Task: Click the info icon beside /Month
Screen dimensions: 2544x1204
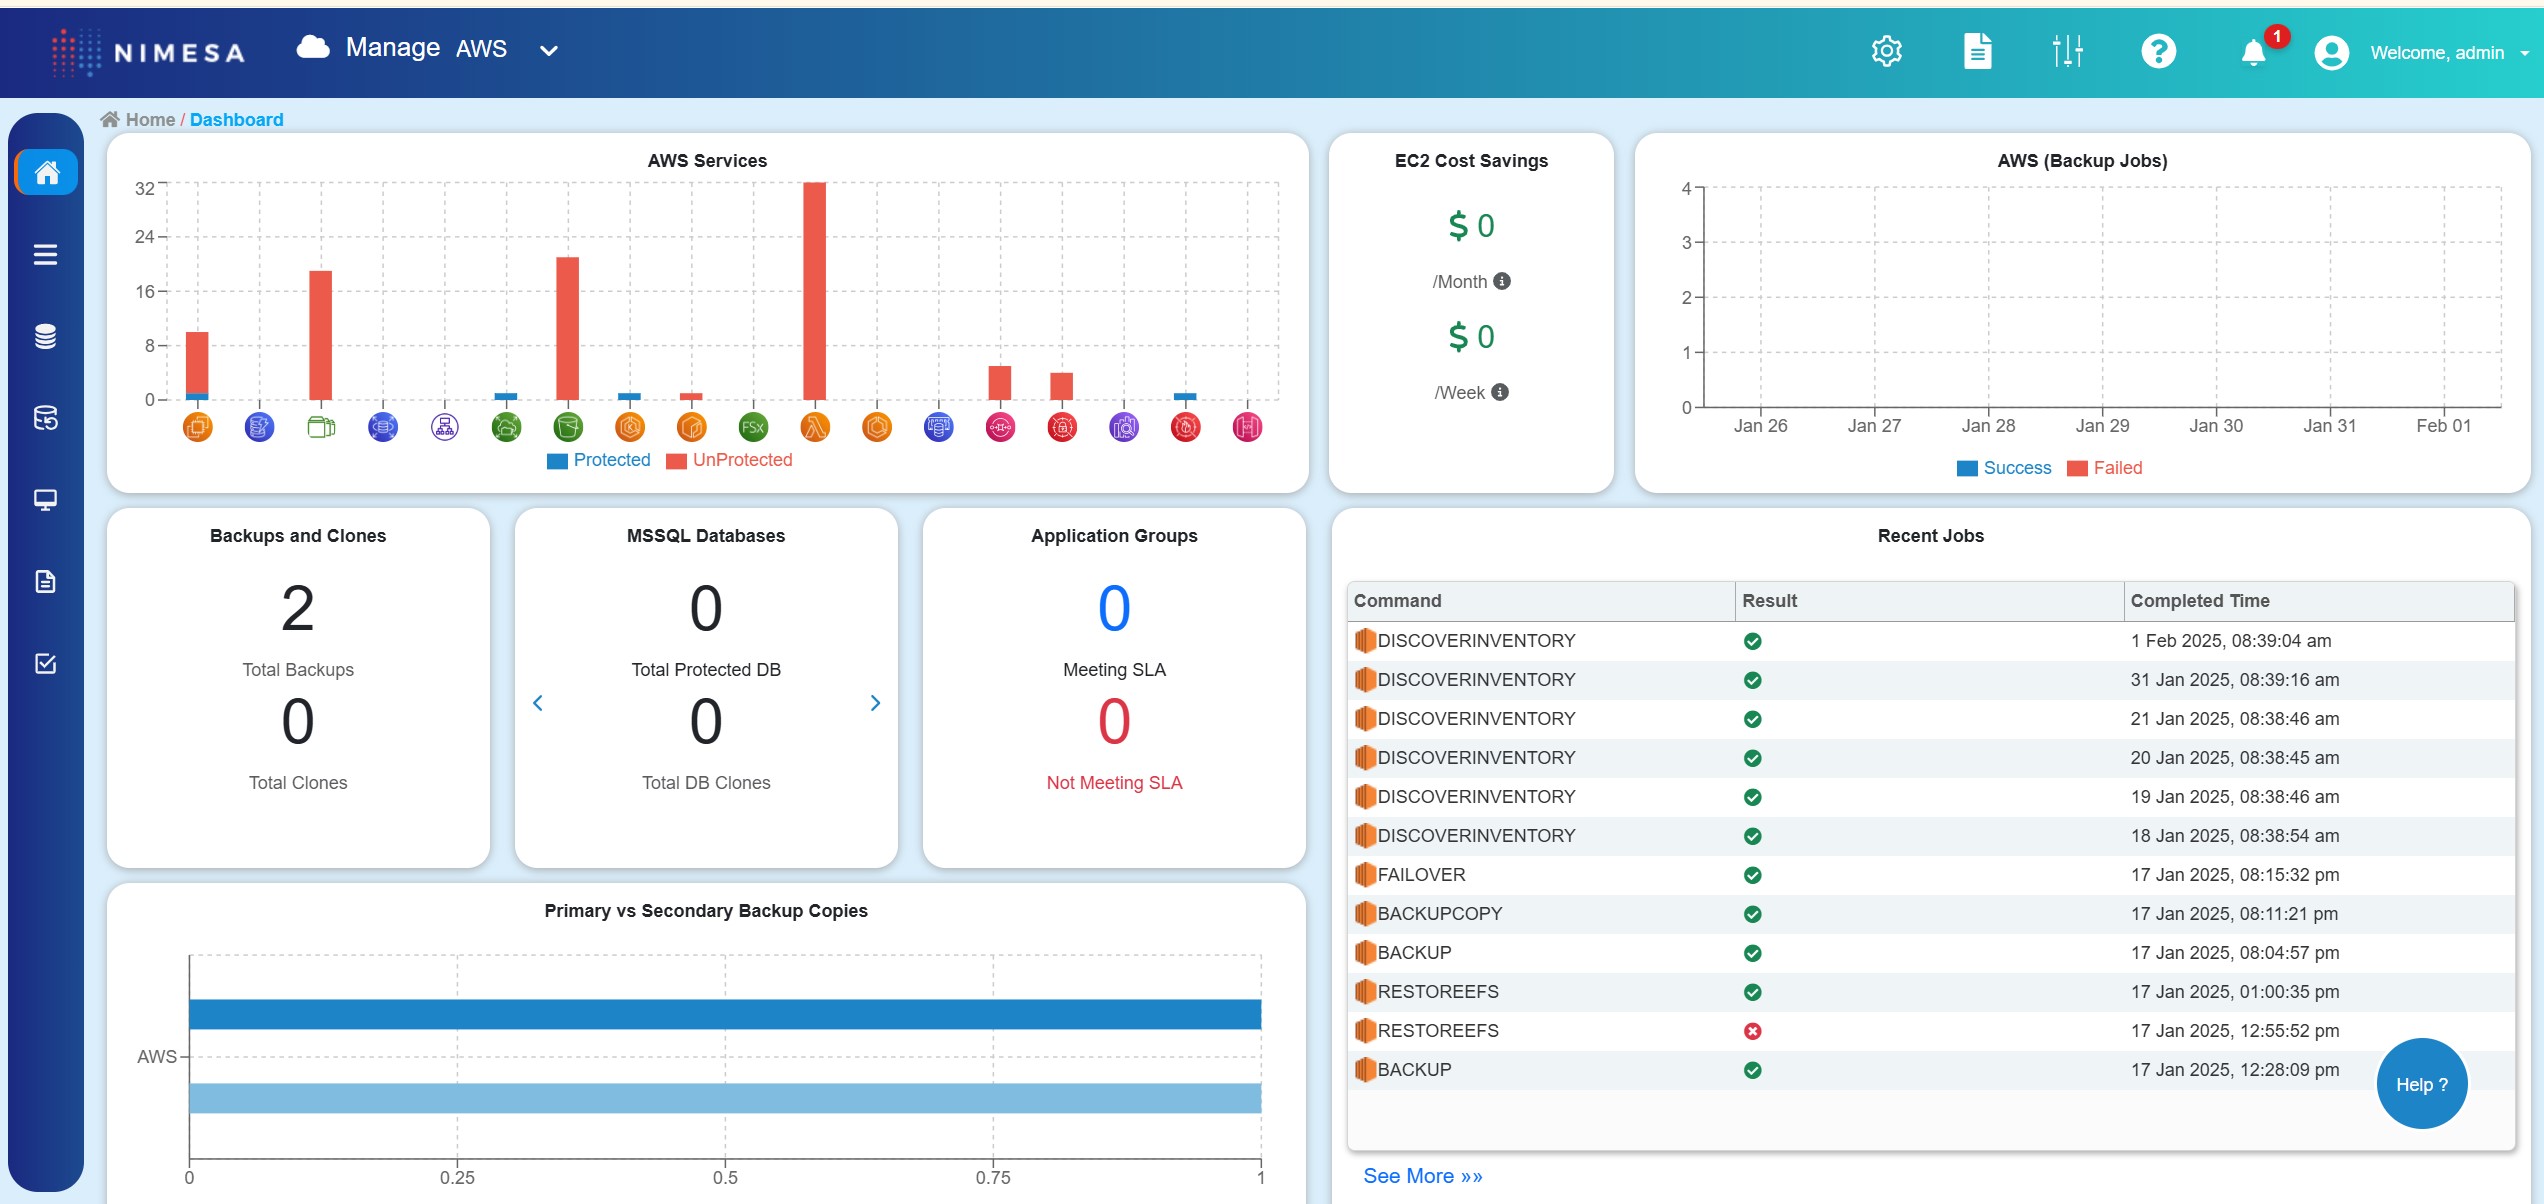Action: pyautogui.click(x=1501, y=281)
